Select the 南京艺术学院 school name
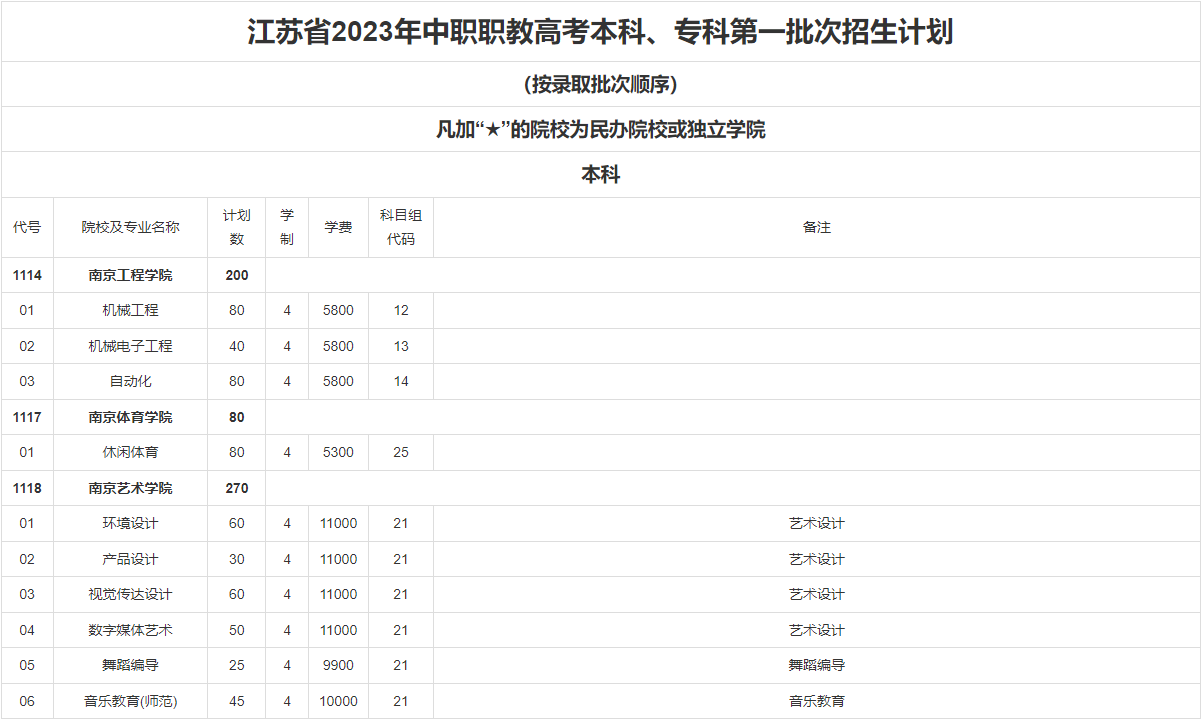This screenshot has width=1202, height=719. coord(130,488)
